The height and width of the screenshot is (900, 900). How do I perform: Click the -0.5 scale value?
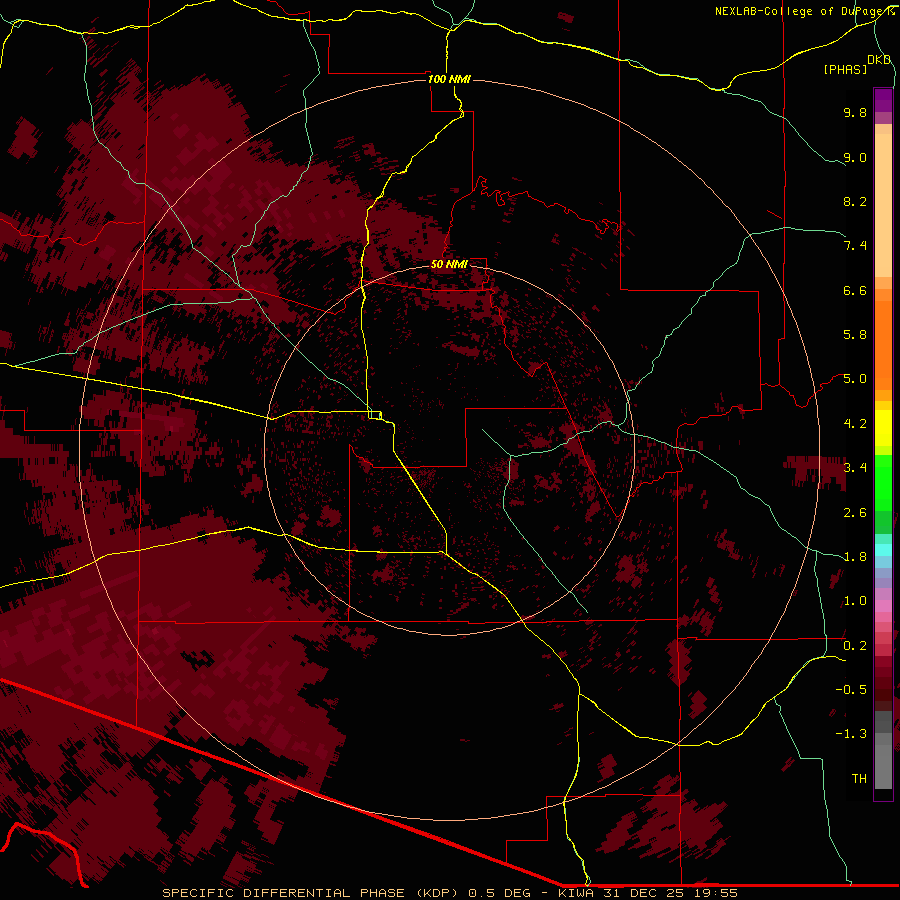pyautogui.click(x=851, y=690)
